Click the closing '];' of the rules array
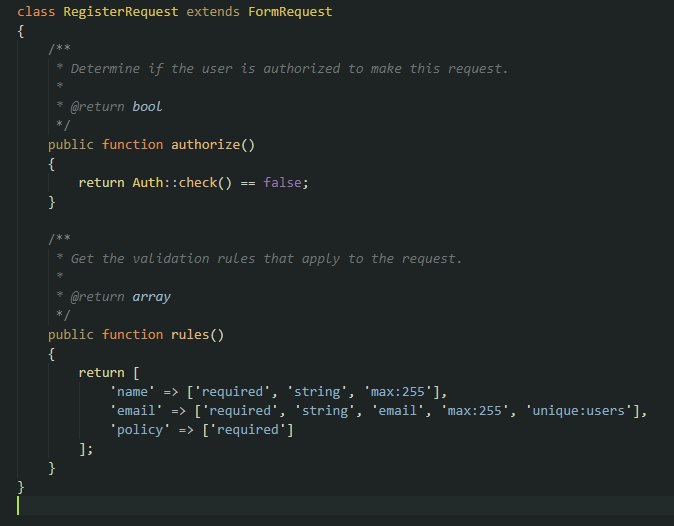 pos(86,449)
